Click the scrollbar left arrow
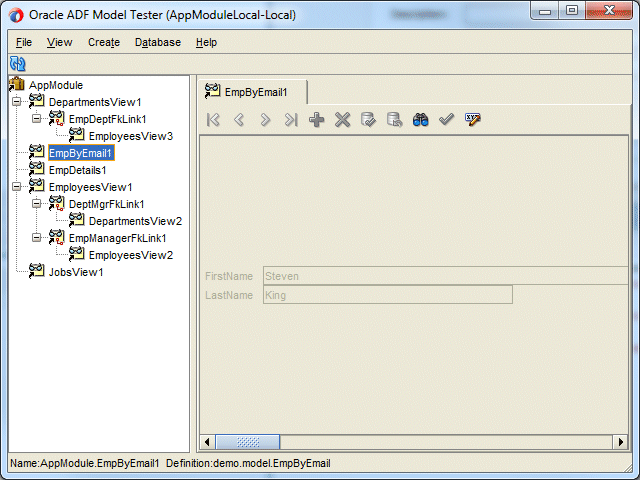The width and height of the screenshot is (640, 480). (x=207, y=442)
